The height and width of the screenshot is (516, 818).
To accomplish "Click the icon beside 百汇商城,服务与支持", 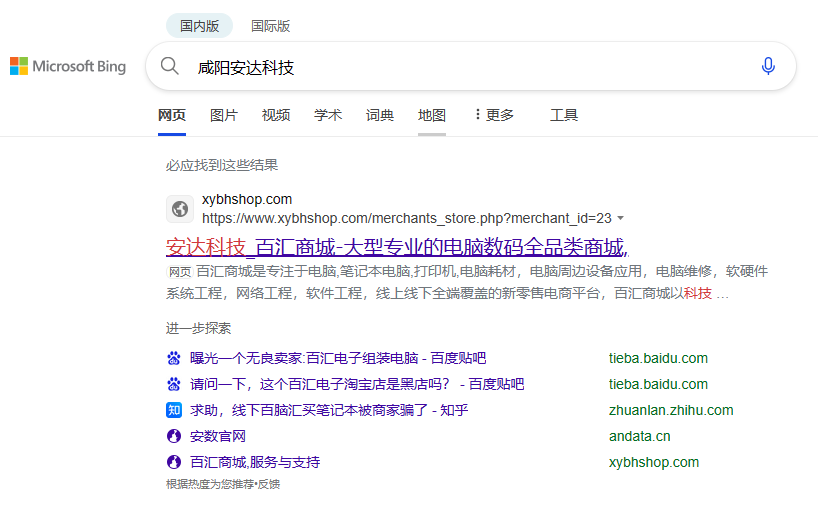I will pos(174,462).
